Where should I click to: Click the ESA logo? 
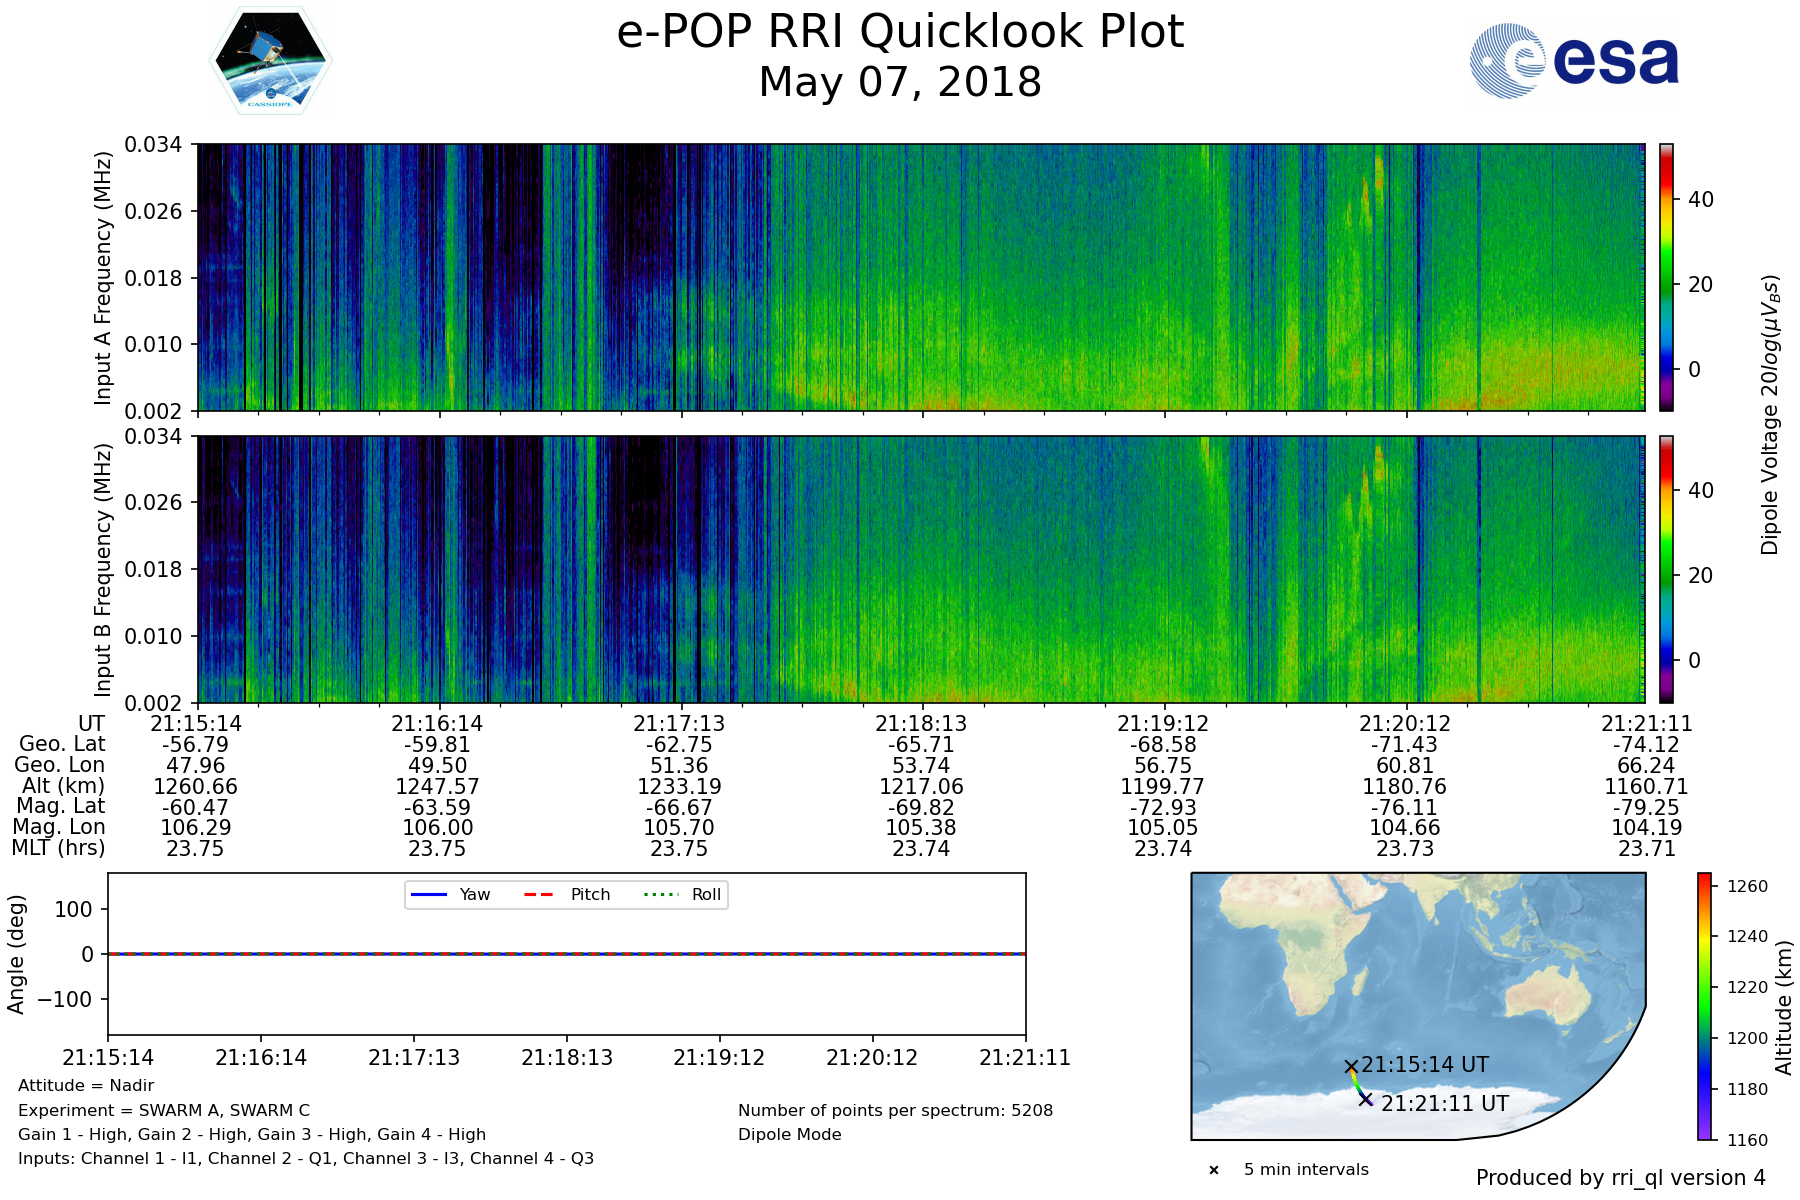coord(1574,61)
